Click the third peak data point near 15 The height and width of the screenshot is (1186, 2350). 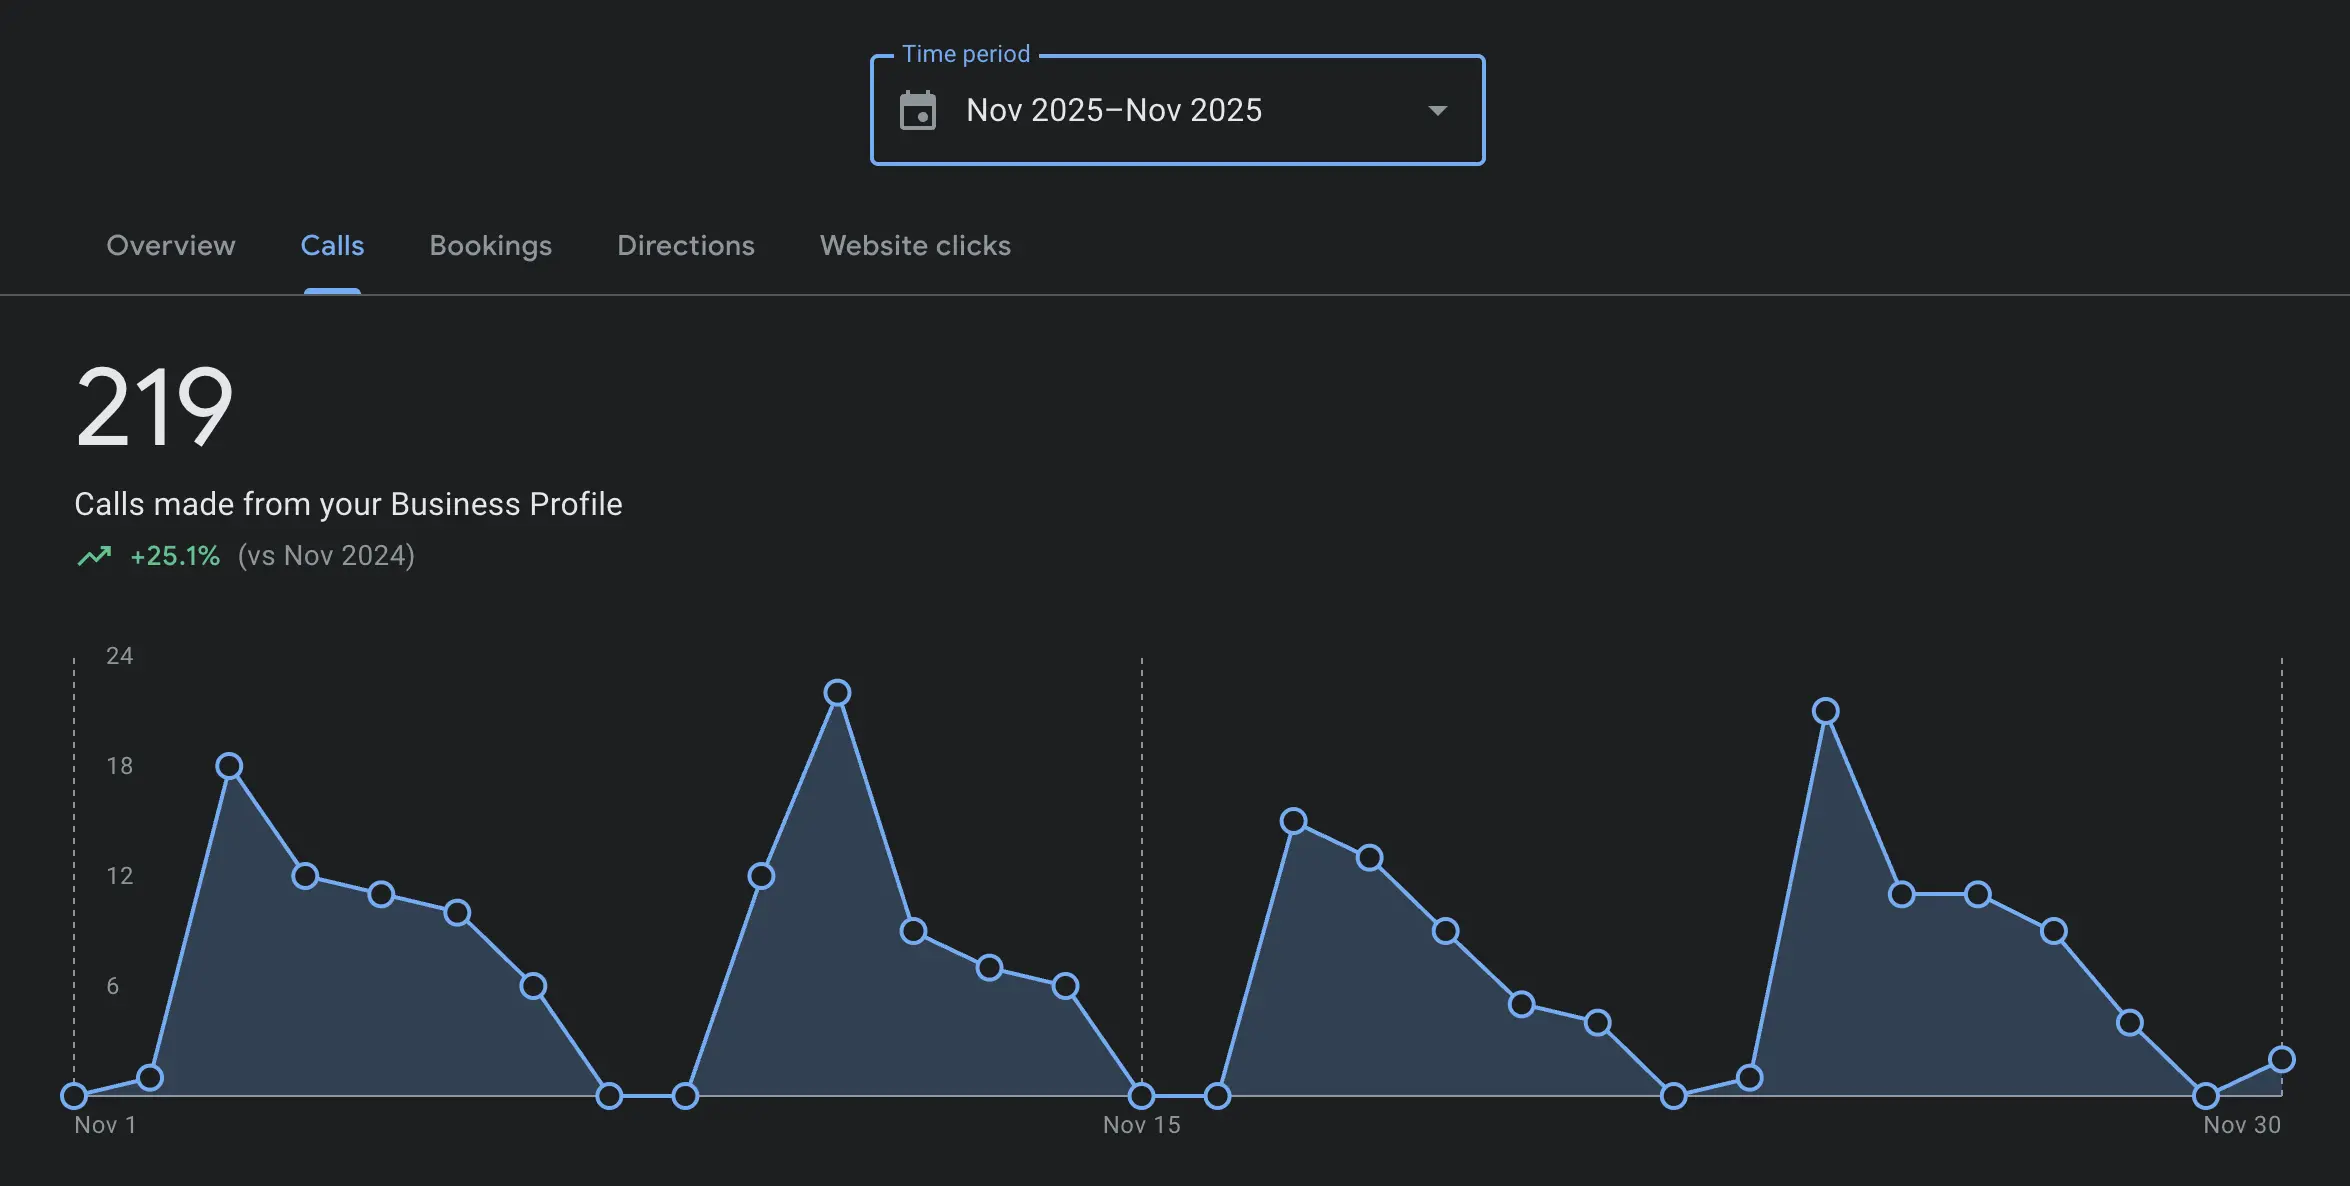pyautogui.click(x=1293, y=821)
